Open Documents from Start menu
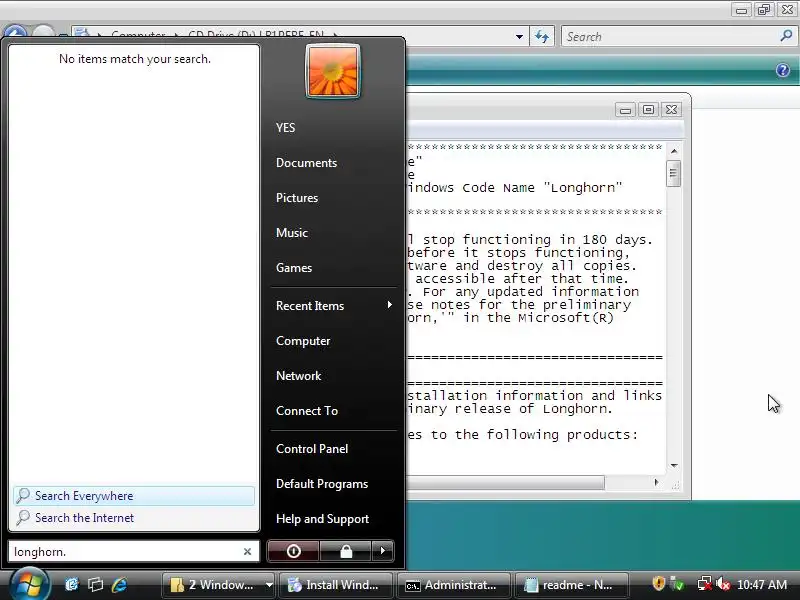800x600 pixels. (306, 163)
